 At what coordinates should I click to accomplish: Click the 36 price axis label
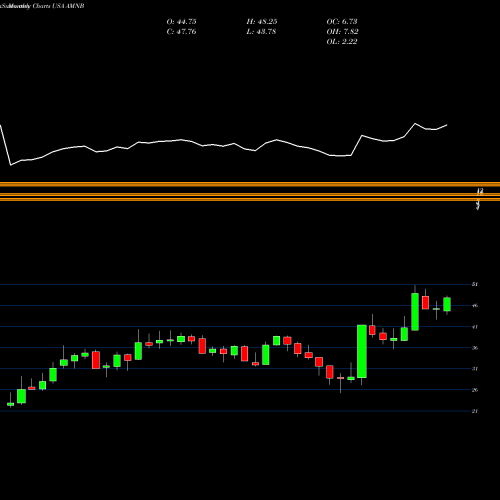475,348
